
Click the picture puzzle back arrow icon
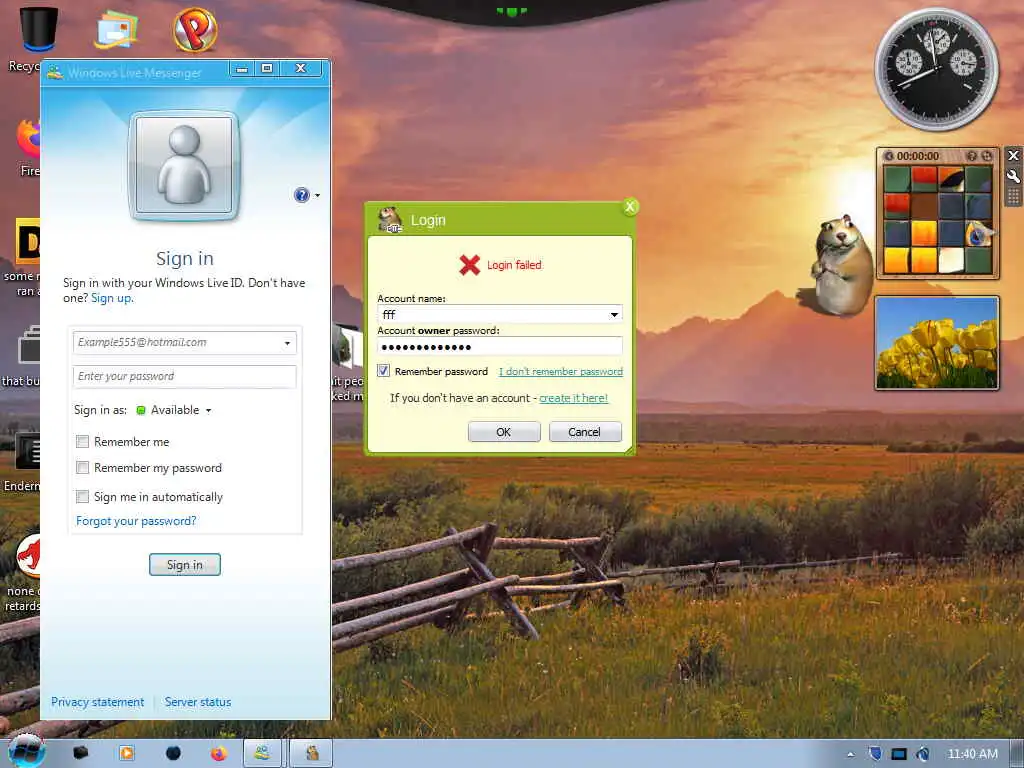pos(888,156)
